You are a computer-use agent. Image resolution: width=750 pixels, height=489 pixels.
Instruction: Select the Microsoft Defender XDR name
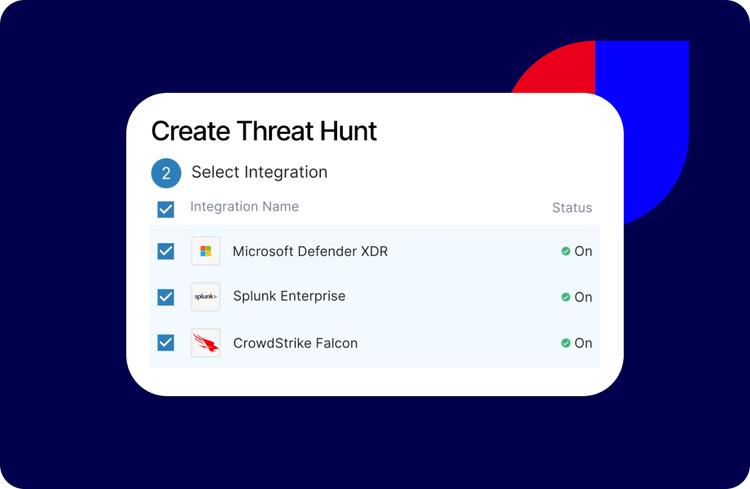pos(310,251)
